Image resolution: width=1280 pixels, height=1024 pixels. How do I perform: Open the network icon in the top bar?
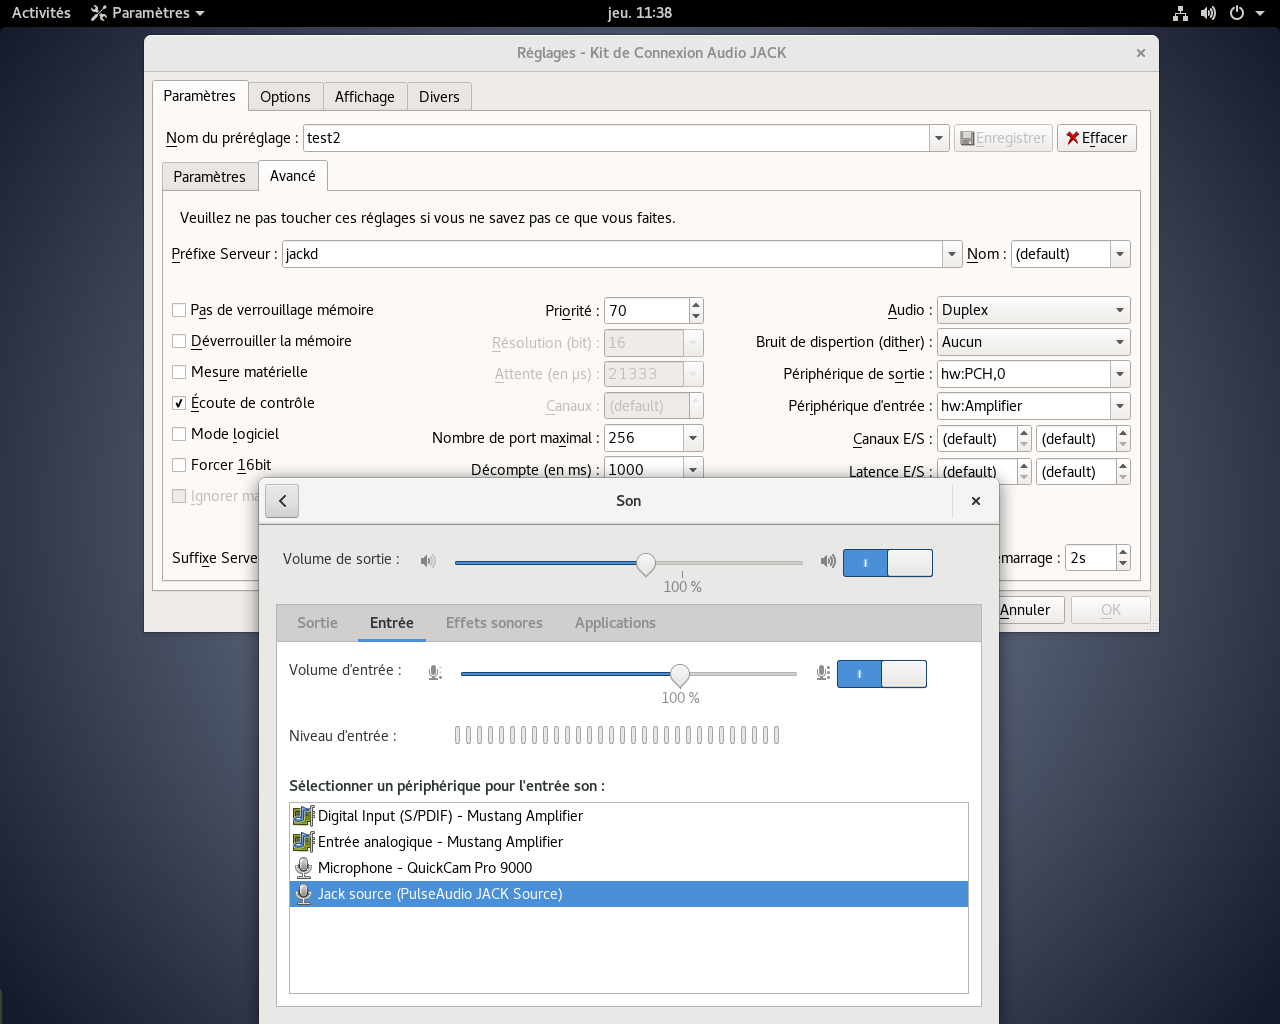(1180, 13)
